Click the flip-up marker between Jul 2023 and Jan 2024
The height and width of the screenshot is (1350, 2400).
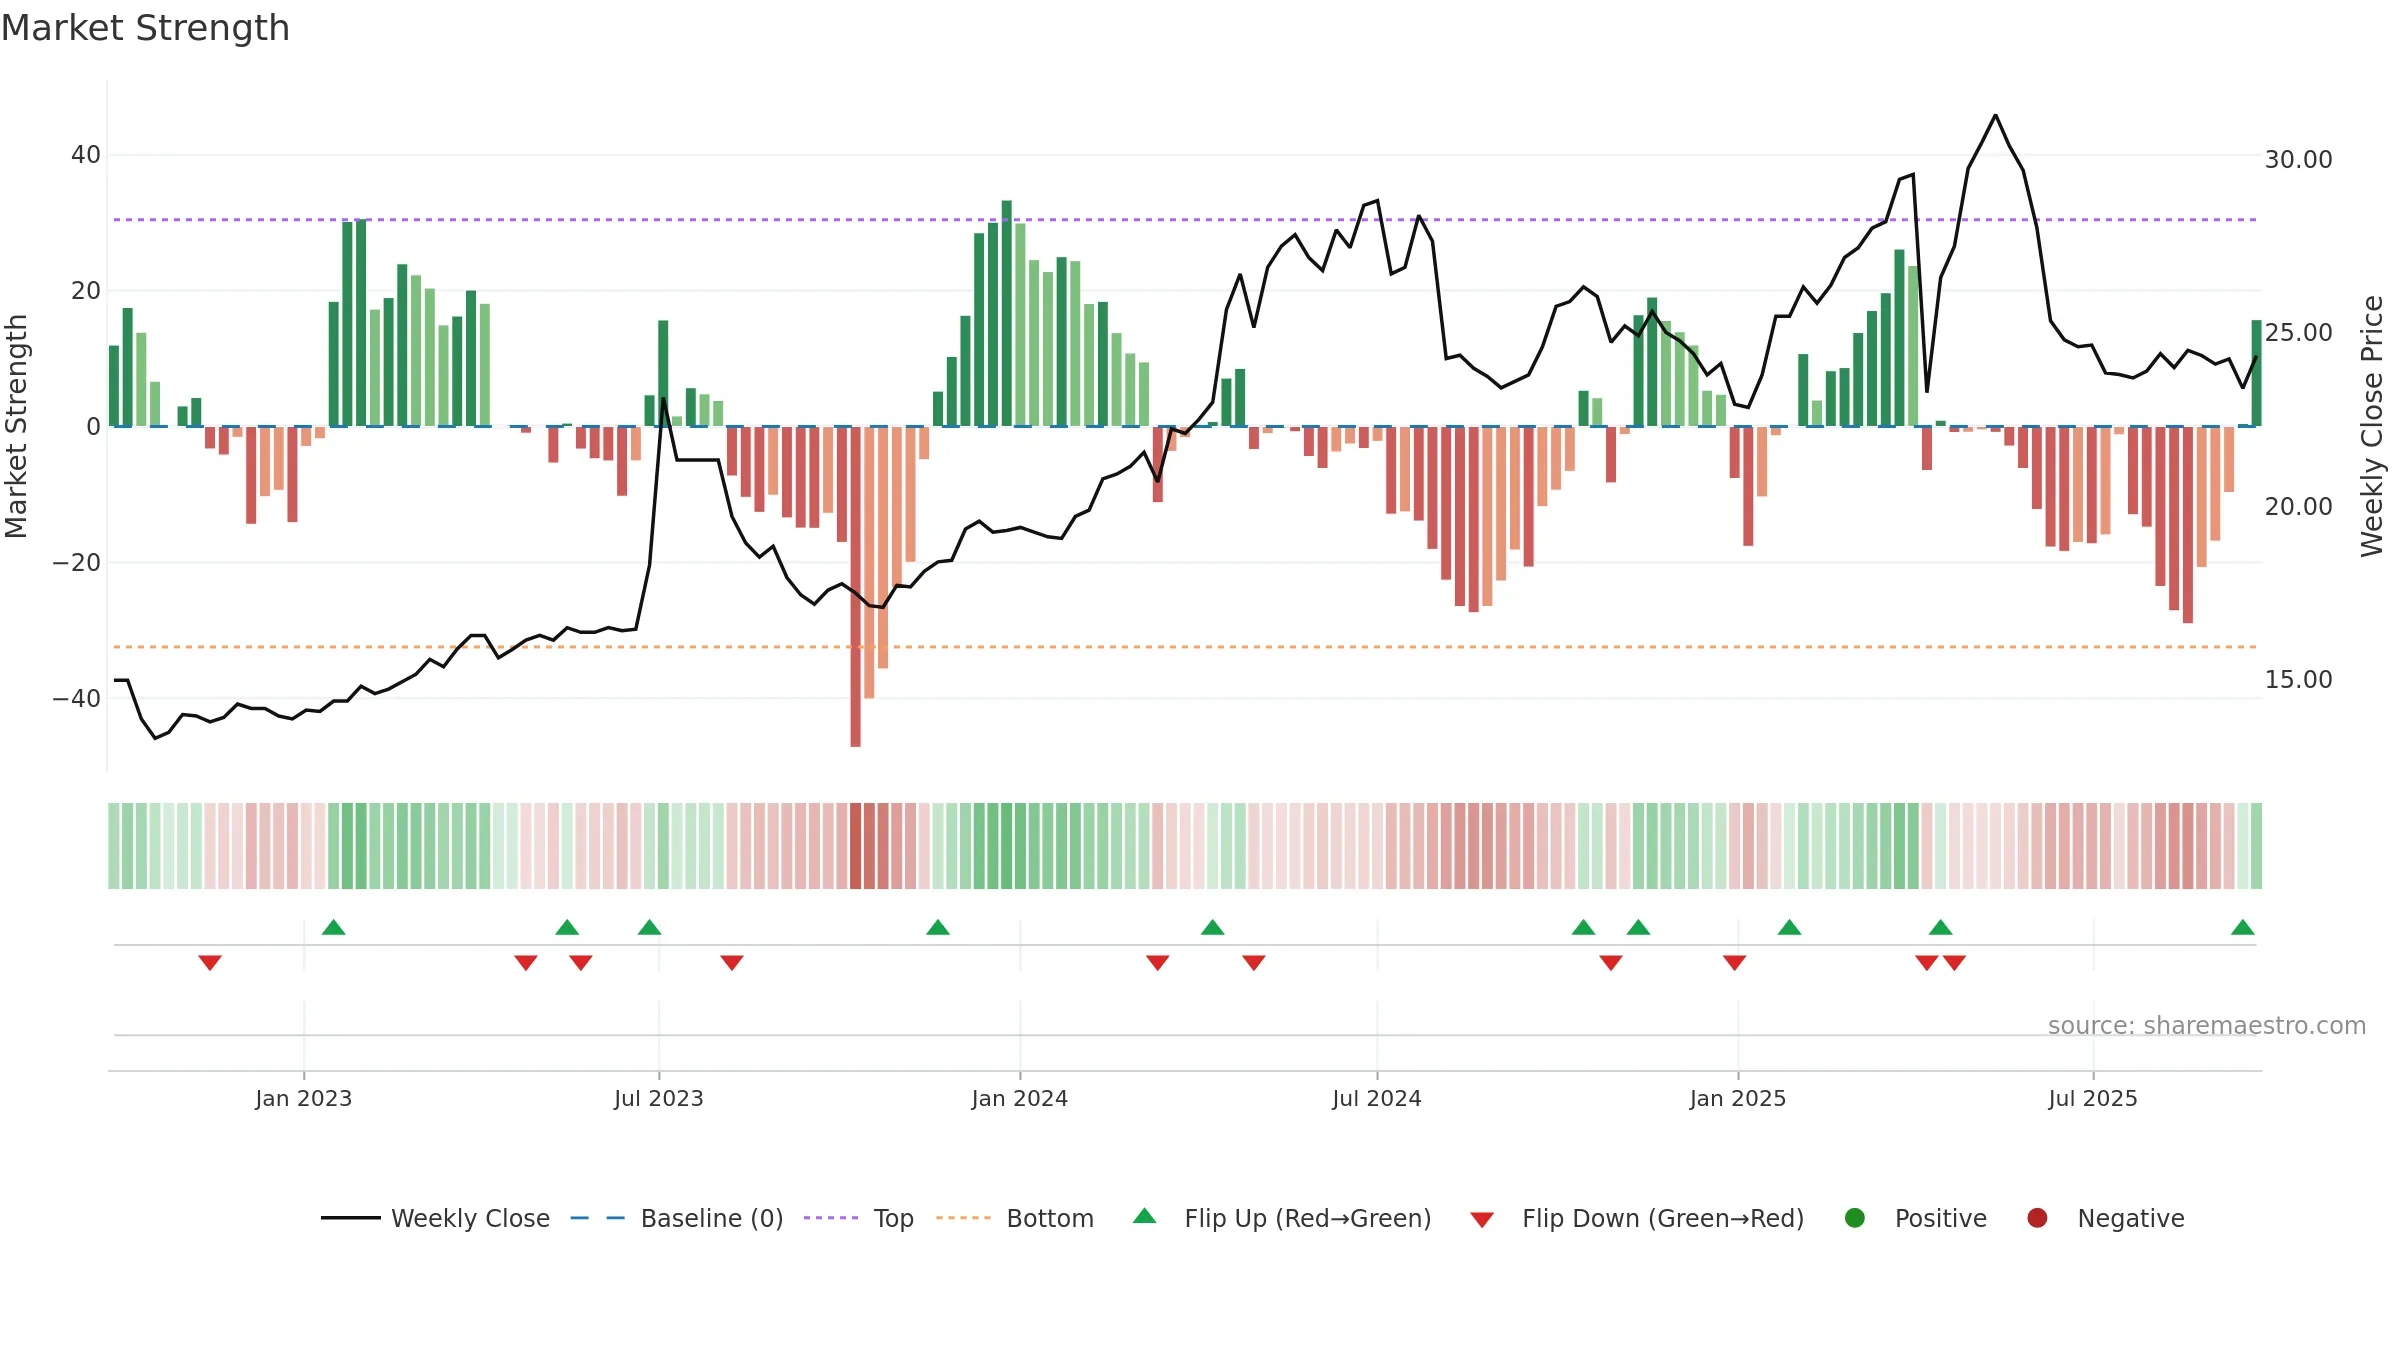pos(938,927)
